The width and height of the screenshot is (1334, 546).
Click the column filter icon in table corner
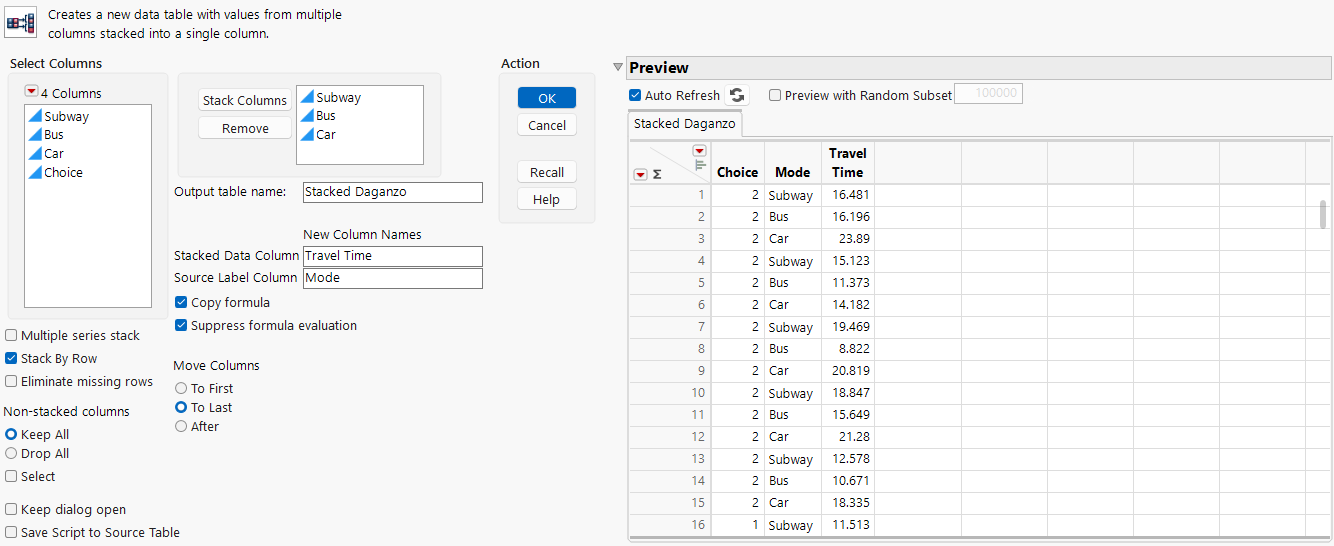[x=700, y=166]
